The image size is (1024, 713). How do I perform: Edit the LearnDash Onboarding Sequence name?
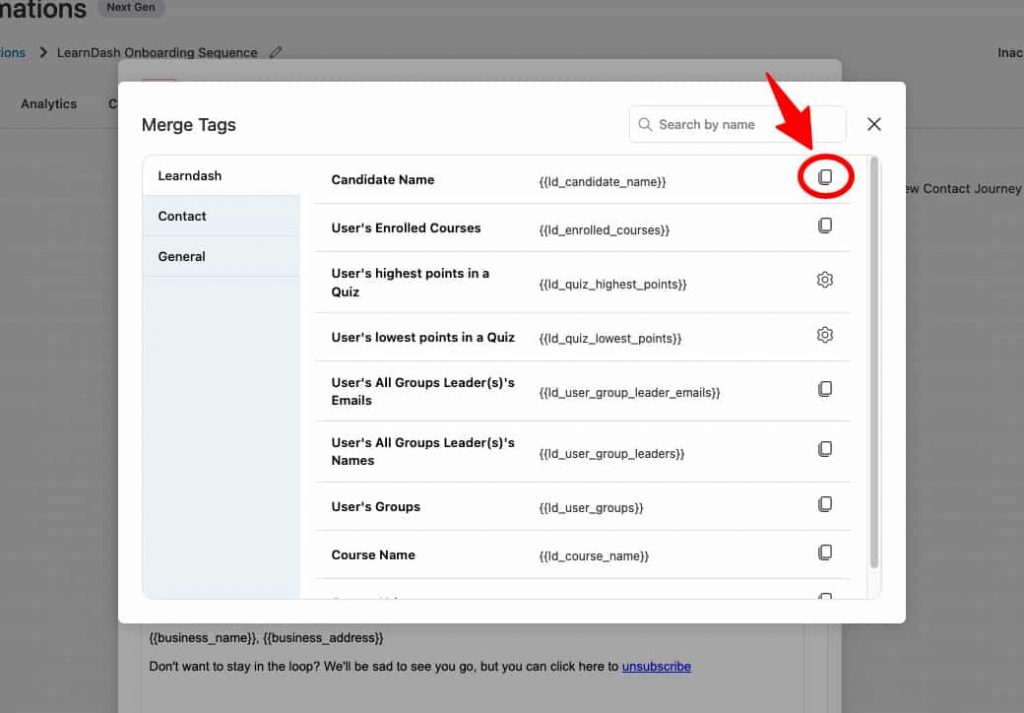click(x=276, y=52)
